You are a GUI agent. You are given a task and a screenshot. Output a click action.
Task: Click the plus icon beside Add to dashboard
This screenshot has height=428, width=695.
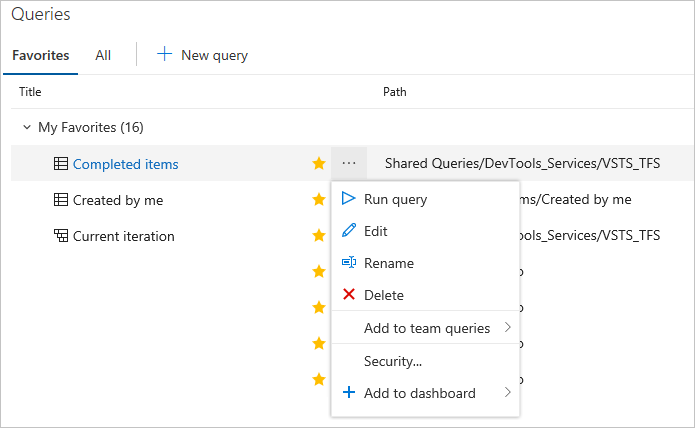(348, 393)
